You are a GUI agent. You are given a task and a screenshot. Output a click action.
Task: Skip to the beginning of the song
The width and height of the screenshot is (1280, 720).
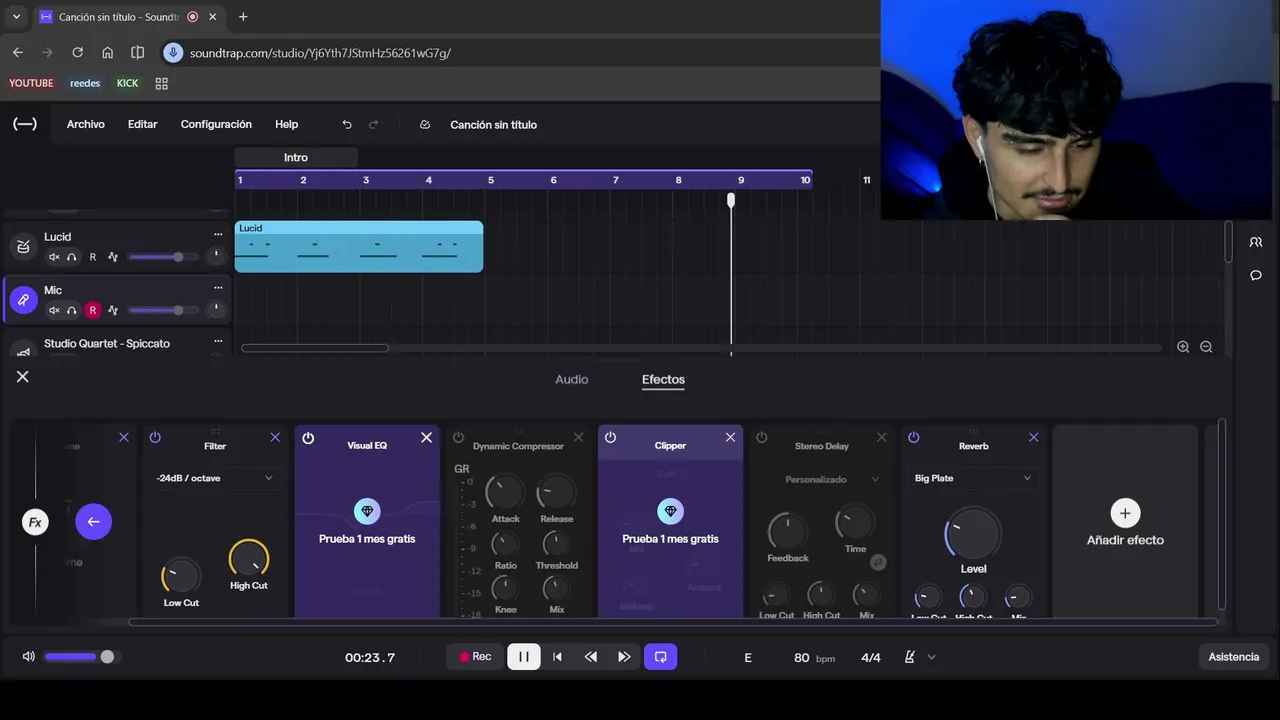tap(557, 657)
